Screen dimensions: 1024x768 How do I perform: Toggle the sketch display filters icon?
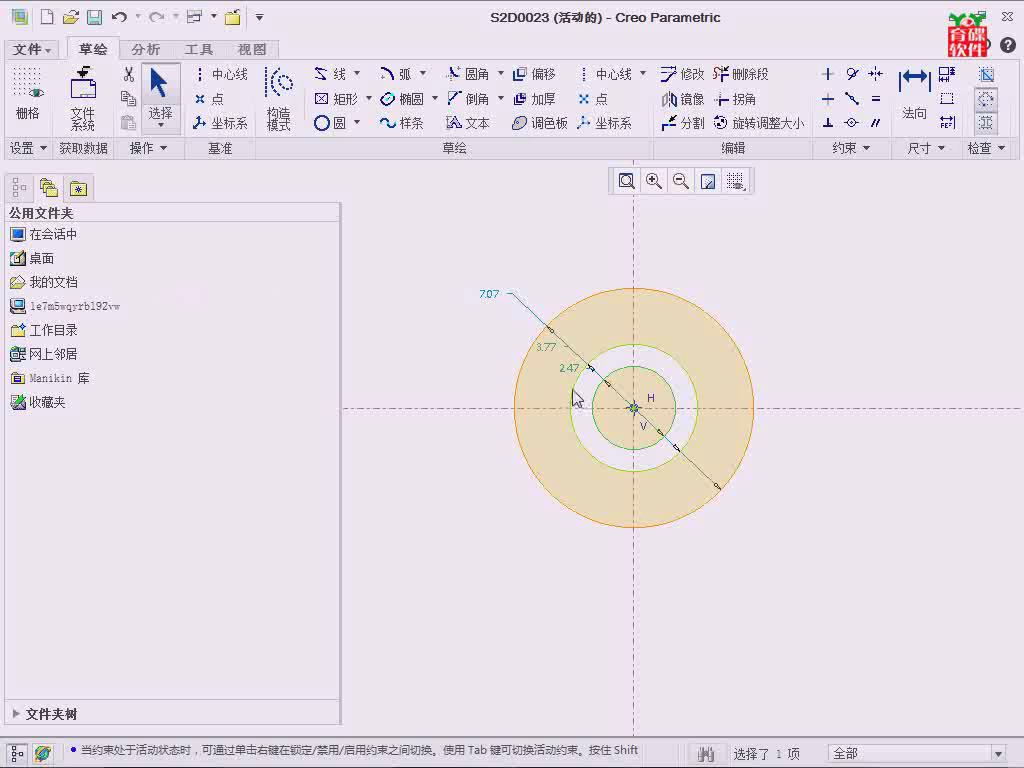735,181
